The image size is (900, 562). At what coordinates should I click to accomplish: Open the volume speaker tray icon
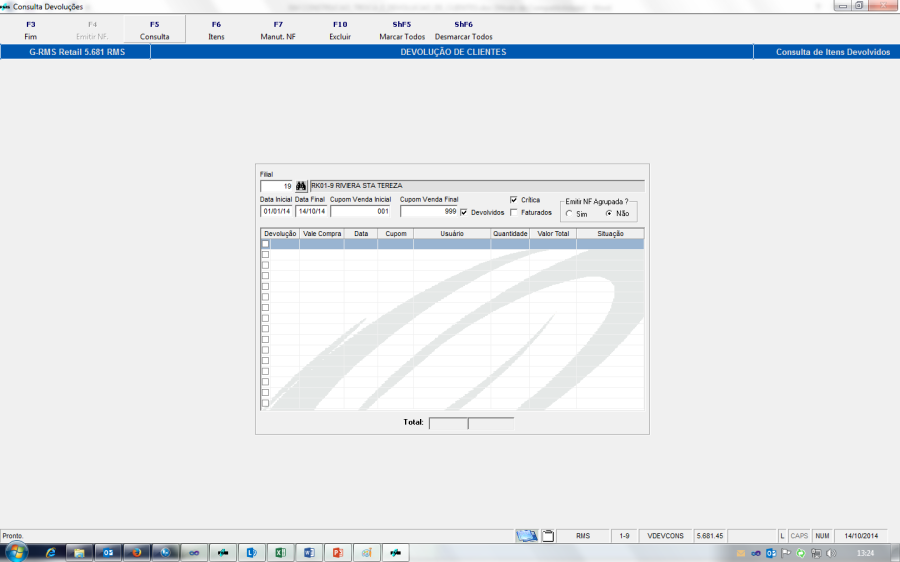[x=831, y=553]
